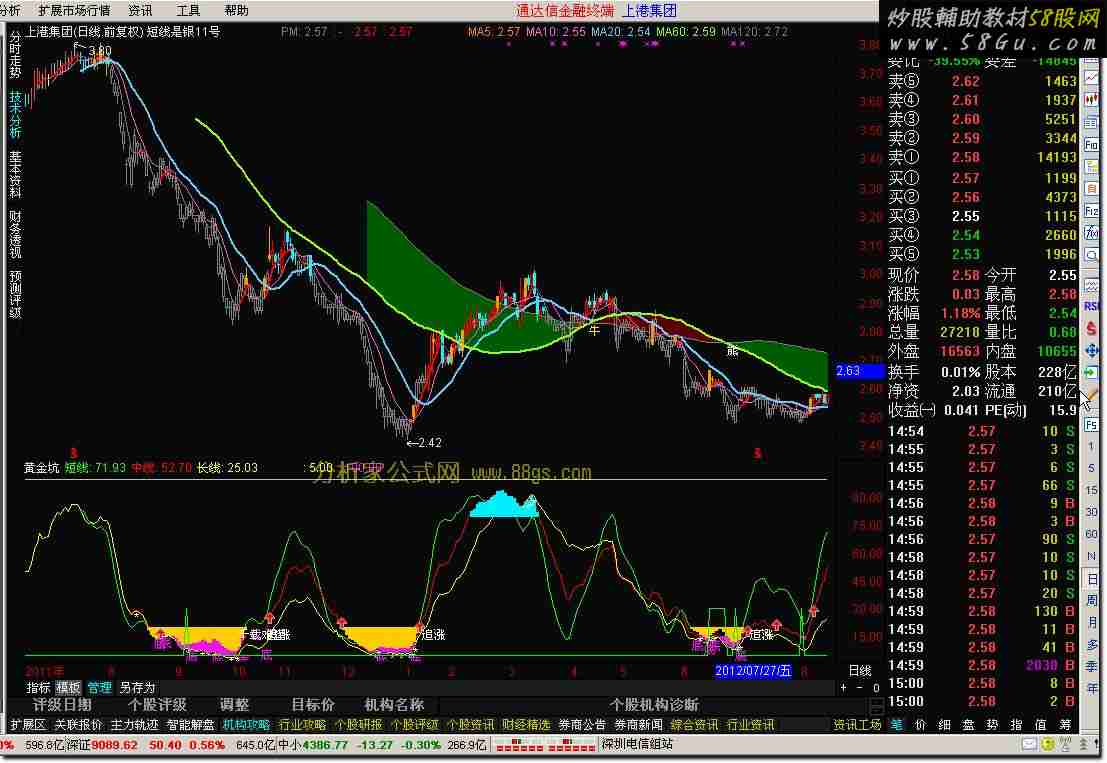Viewport: 1107px width, 763px height.
Task: Select the 筹 chip distribution tab
Action: [x=1065, y=725]
